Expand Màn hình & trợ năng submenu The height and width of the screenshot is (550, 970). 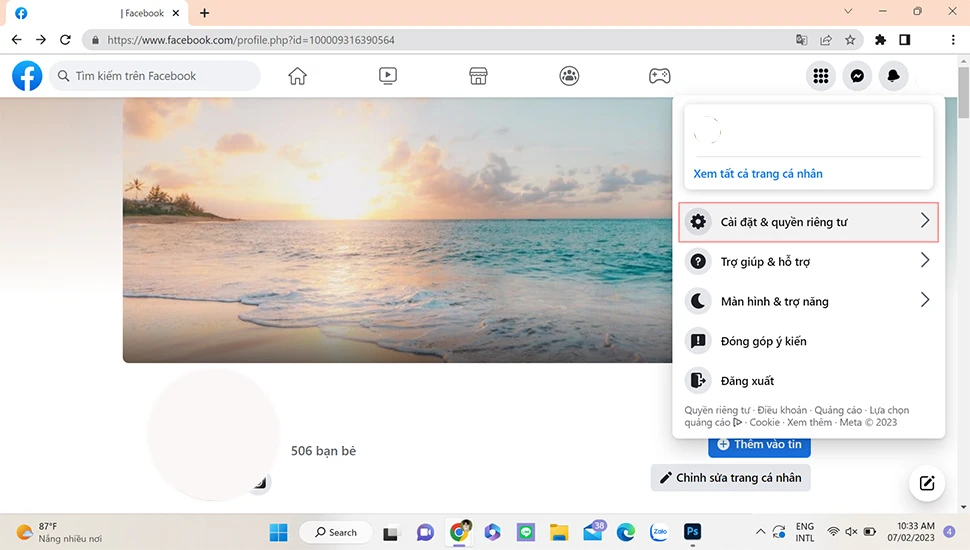click(x=808, y=301)
